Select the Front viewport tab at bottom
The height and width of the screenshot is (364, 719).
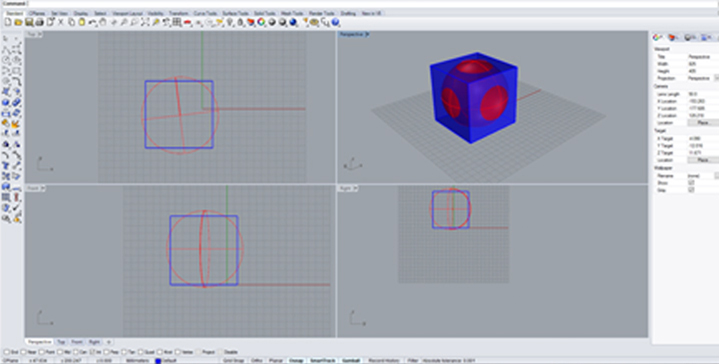(x=77, y=342)
